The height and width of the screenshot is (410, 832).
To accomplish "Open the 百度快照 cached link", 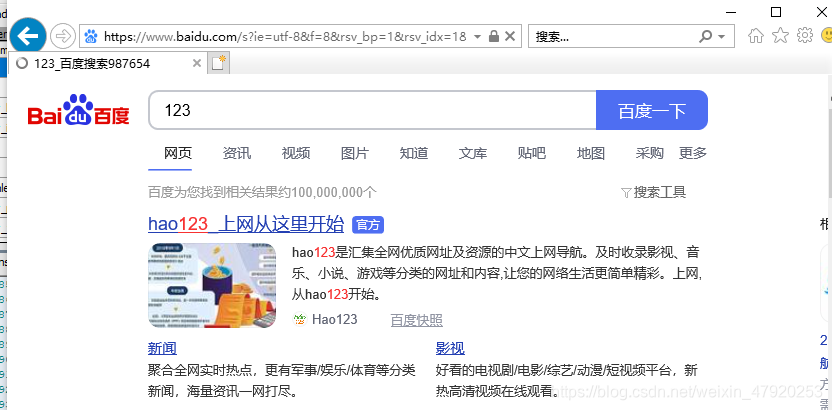I will click(417, 320).
